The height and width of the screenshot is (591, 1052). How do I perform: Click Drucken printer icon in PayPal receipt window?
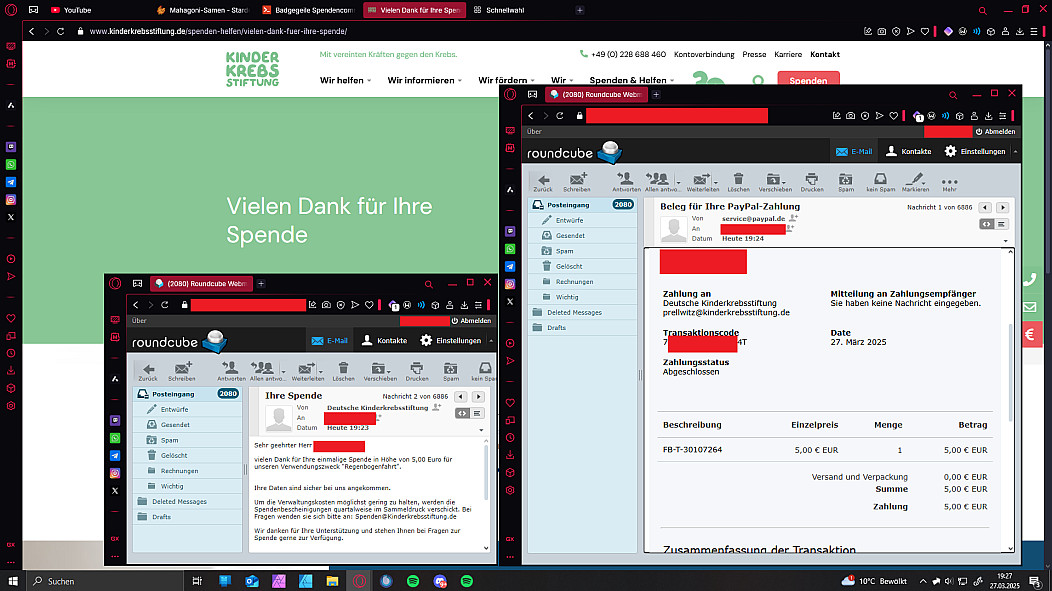(x=812, y=180)
